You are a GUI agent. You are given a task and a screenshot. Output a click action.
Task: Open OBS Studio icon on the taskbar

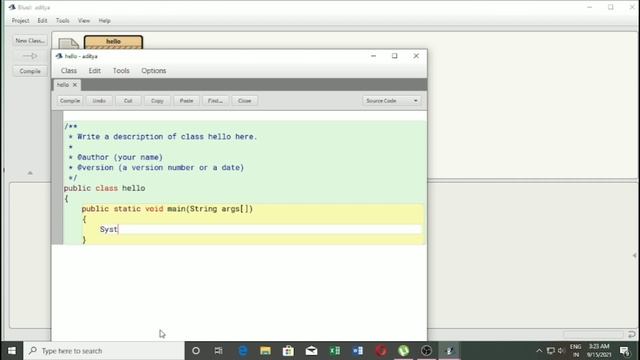click(x=427, y=351)
